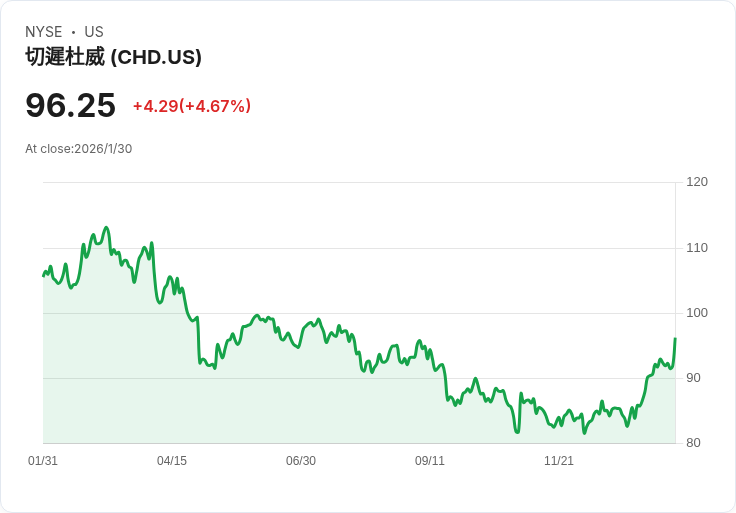Select the 100 y-axis label
Screen dimensions: 736x513
click(x=697, y=313)
